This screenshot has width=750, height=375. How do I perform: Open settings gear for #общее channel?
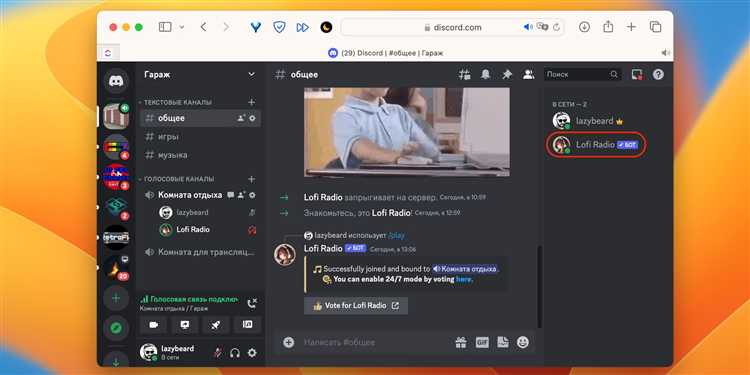pyautogui.click(x=252, y=118)
